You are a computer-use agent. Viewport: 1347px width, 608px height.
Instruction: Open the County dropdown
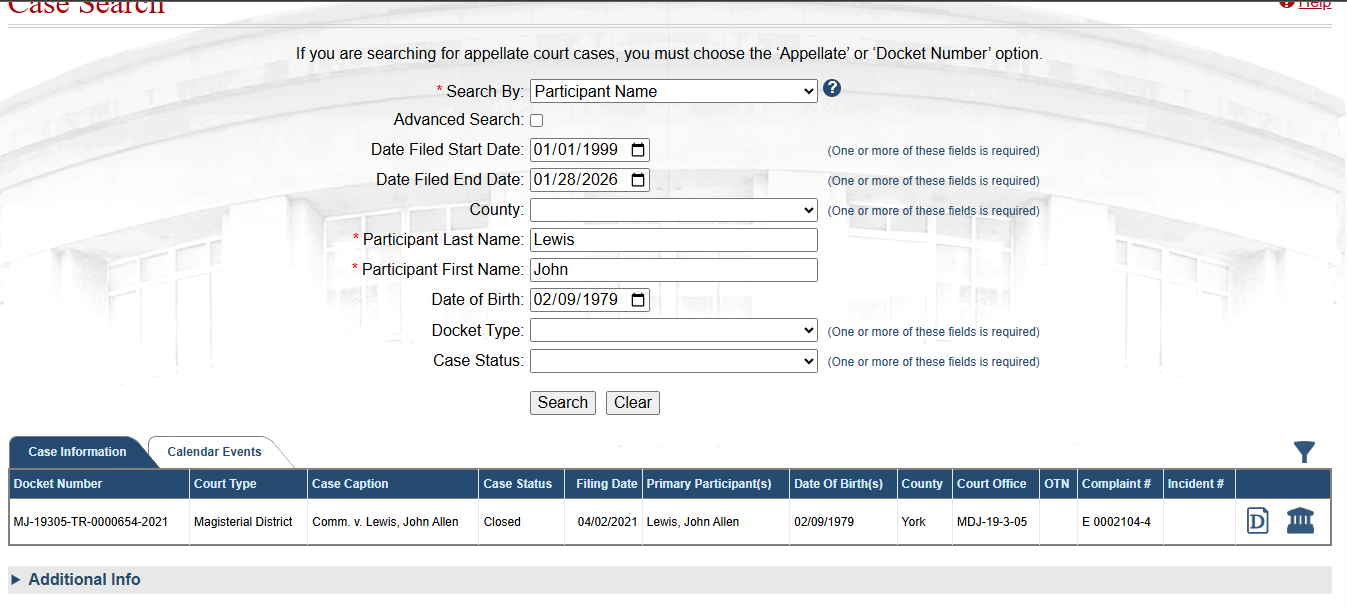click(x=673, y=210)
